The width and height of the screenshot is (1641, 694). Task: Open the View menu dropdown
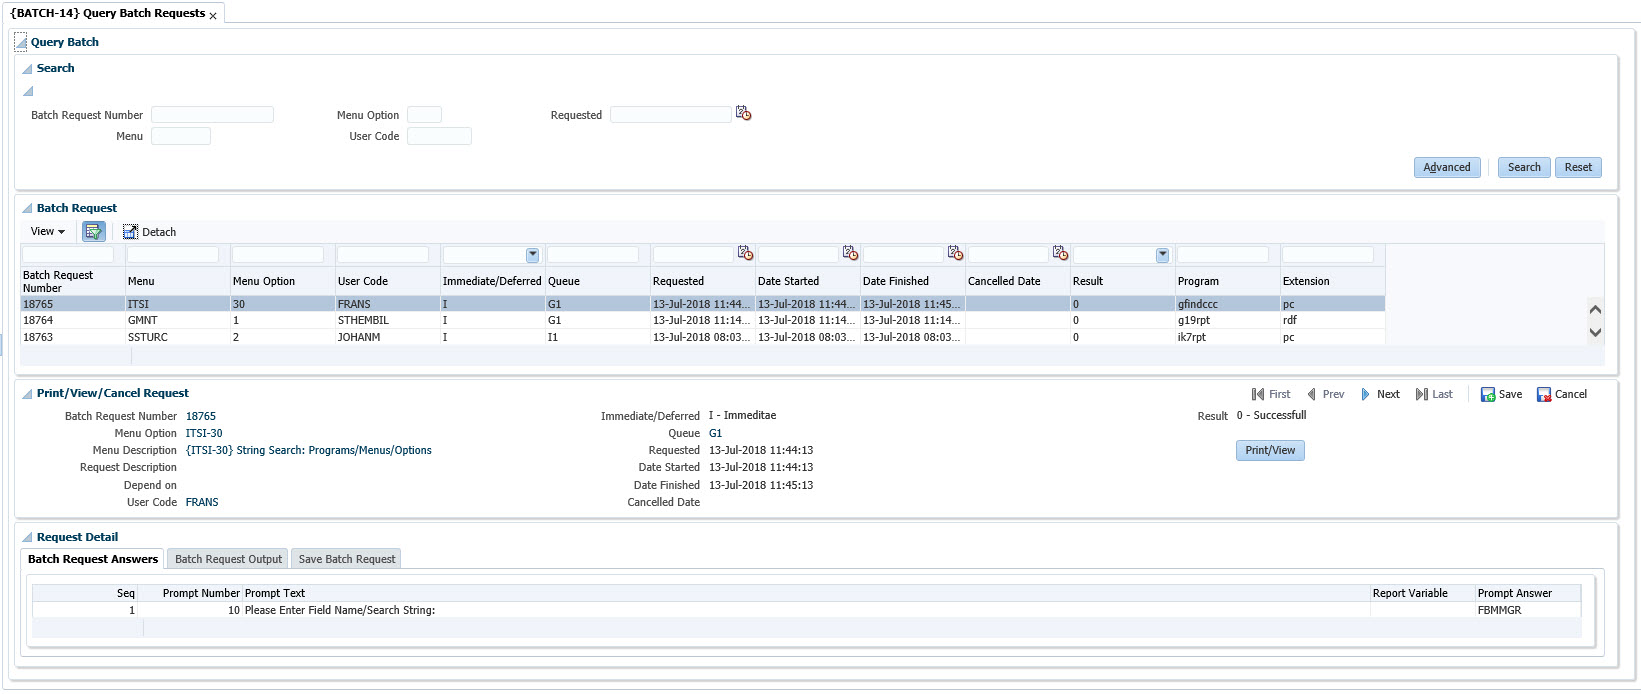tap(47, 232)
